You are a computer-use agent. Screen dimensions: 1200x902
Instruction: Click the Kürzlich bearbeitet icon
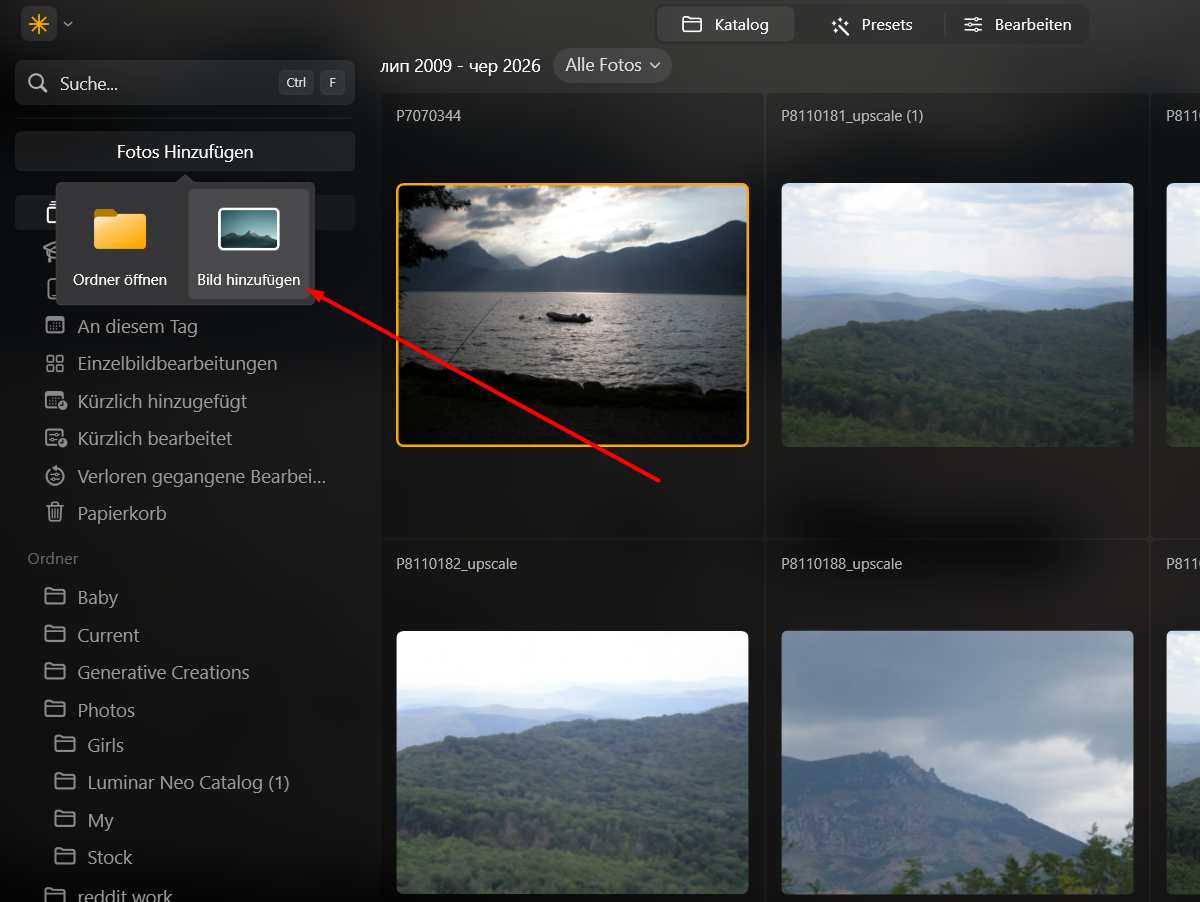coord(55,438)
